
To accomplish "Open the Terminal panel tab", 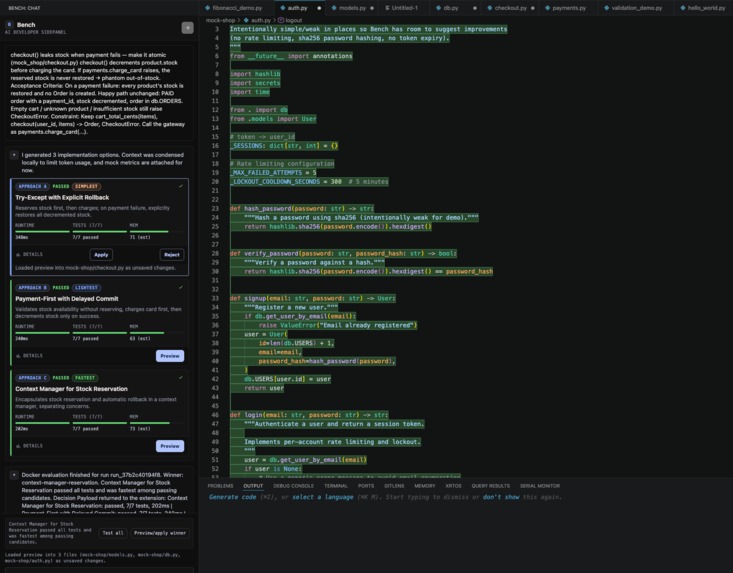I will click(336, 486).
